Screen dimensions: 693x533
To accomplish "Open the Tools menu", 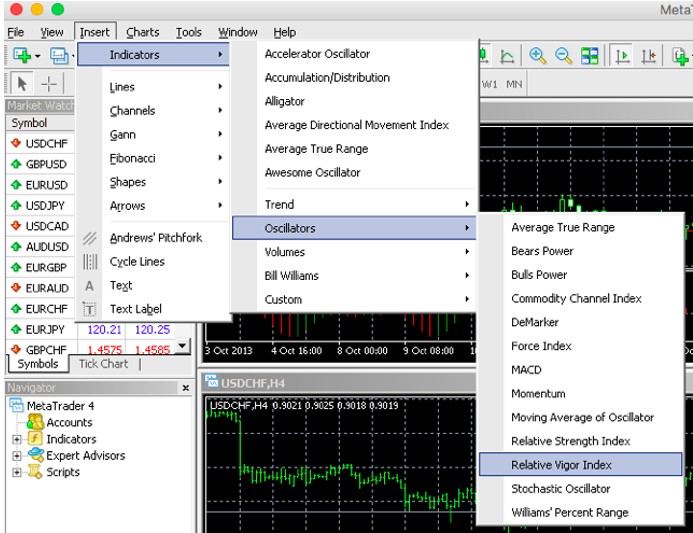I will (189, 32).
